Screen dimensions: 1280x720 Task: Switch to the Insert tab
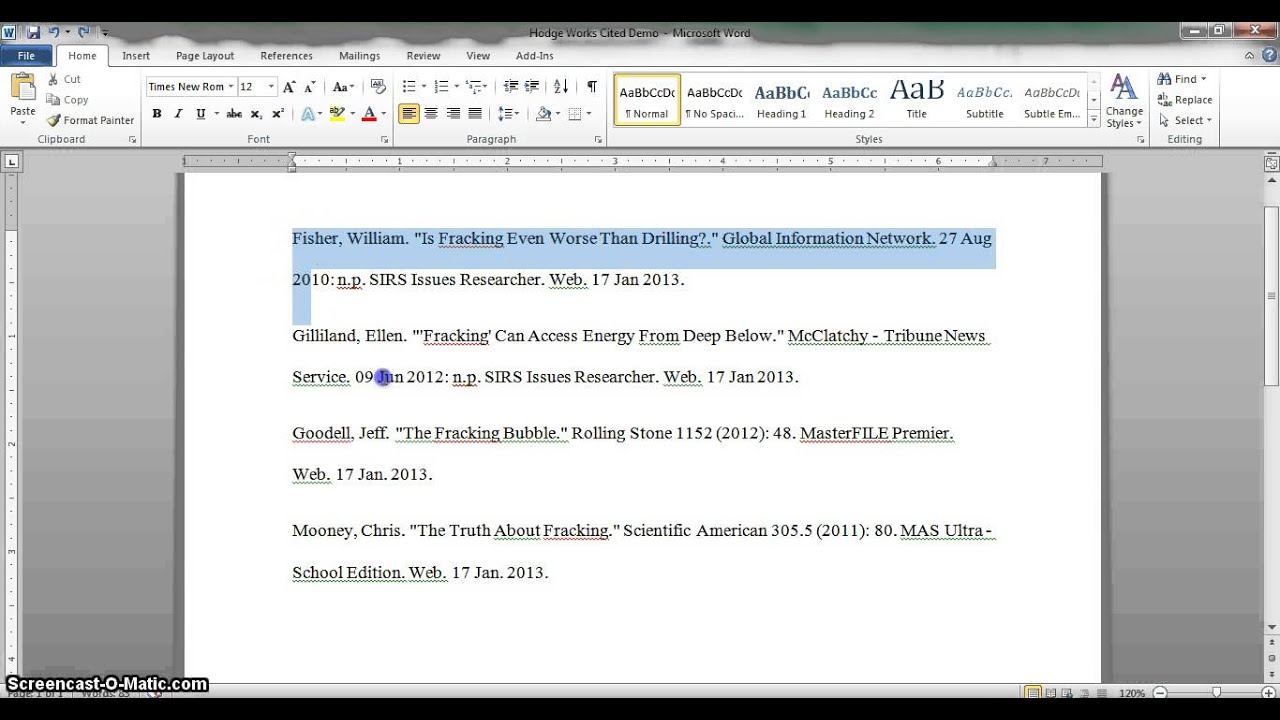tap(136, 56)
